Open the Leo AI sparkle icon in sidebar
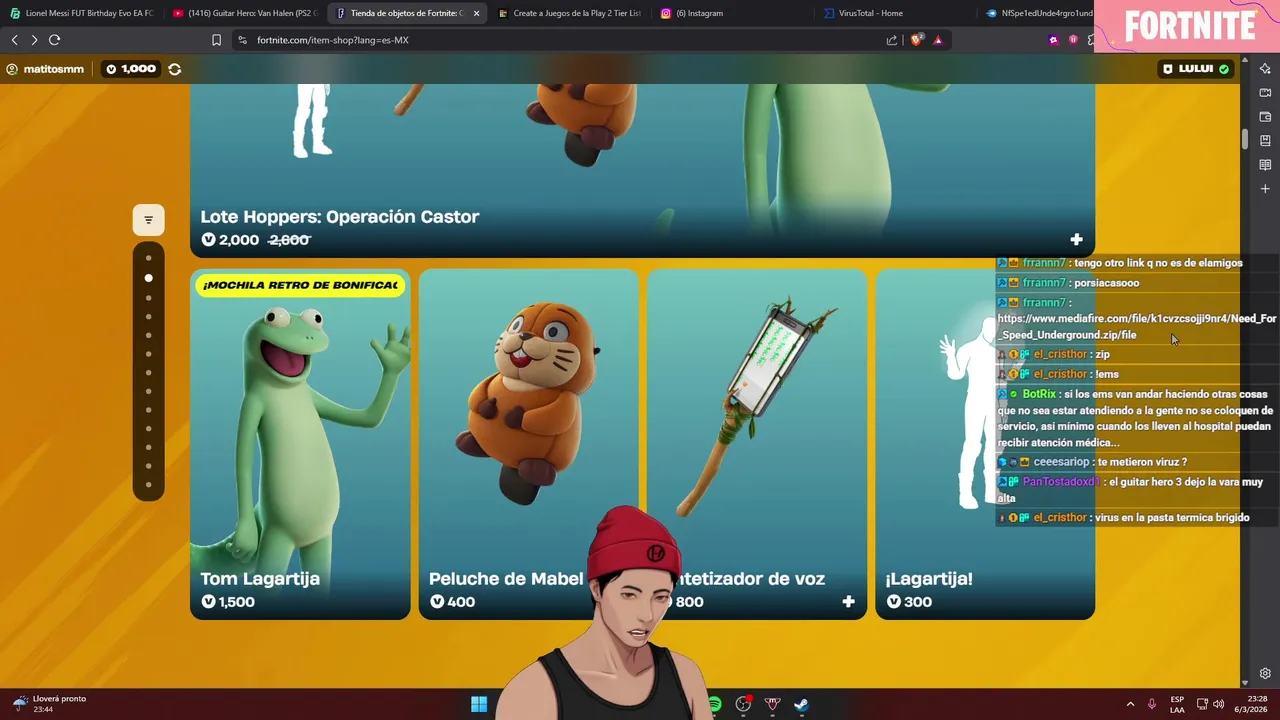 pyautogui.click(x=1265, y=69)
